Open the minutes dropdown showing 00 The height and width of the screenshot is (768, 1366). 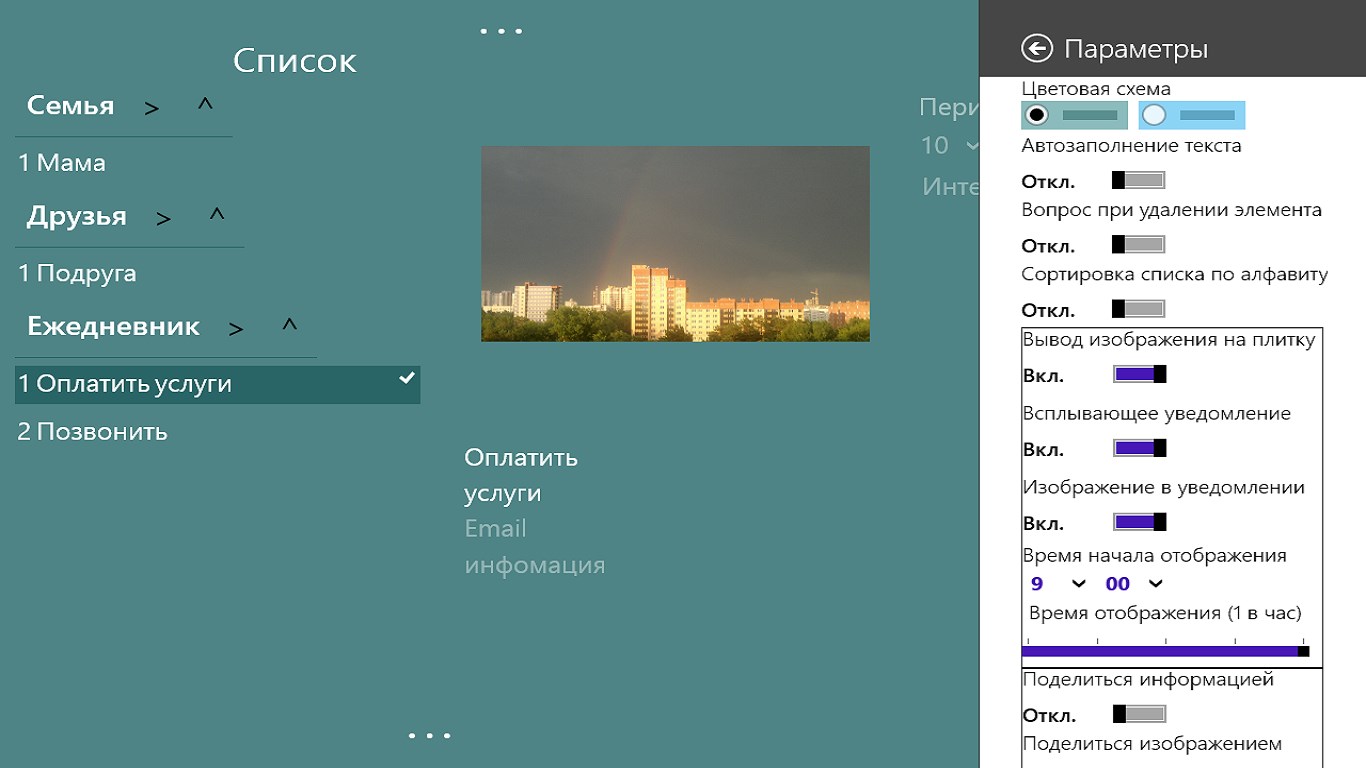tap(1135, 584)
